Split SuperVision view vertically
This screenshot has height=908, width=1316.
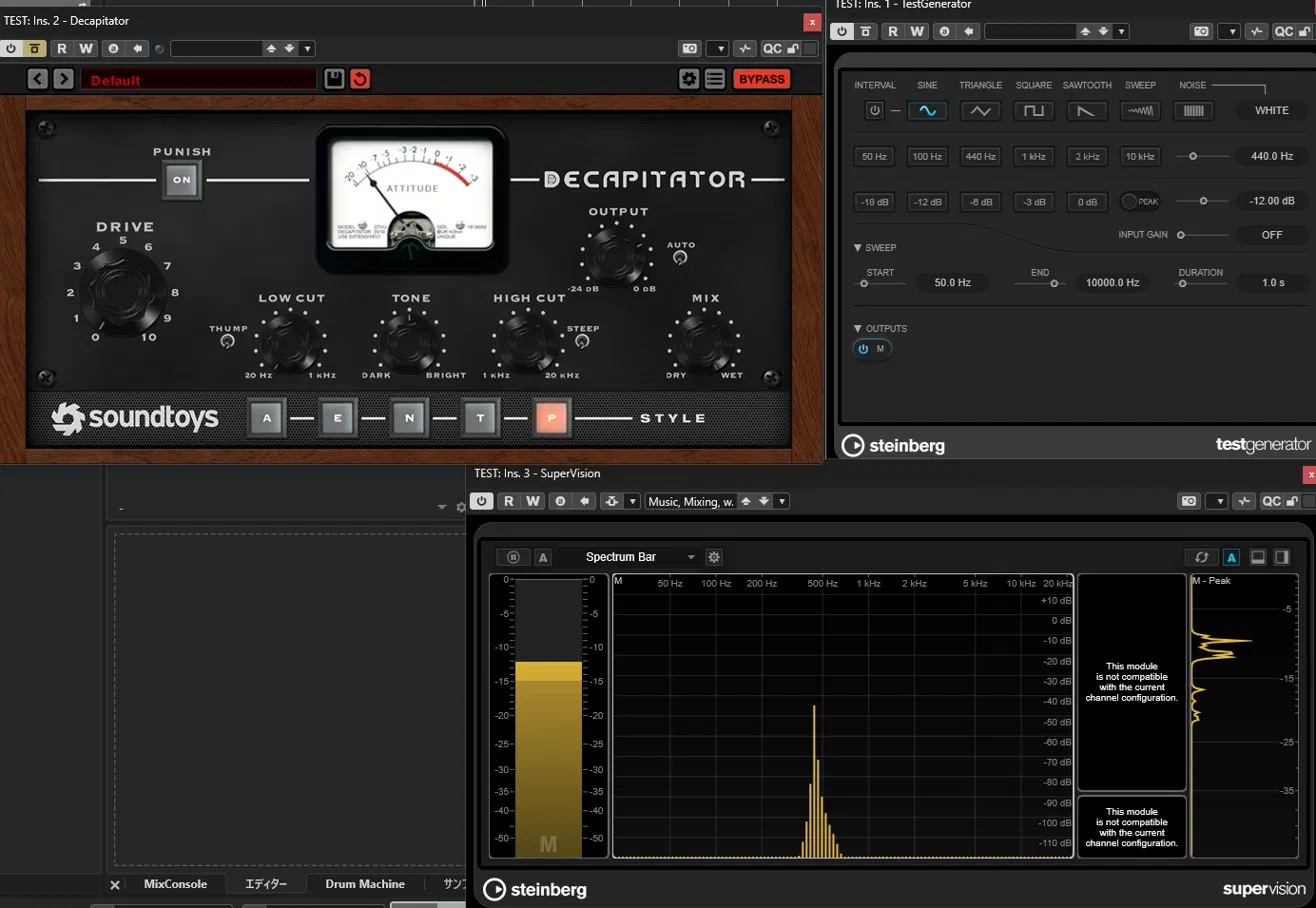[1281, 557]
